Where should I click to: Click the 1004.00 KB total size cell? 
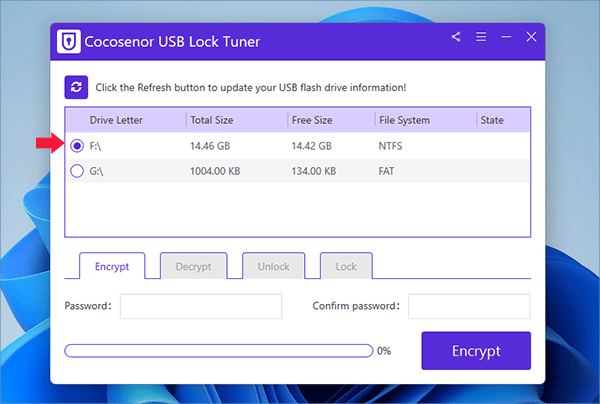coord(215,171)
